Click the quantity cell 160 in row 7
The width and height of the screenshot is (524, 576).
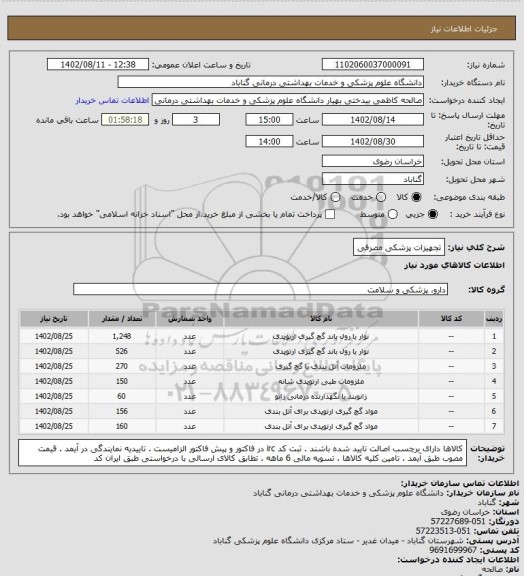(x=122, y=426)
